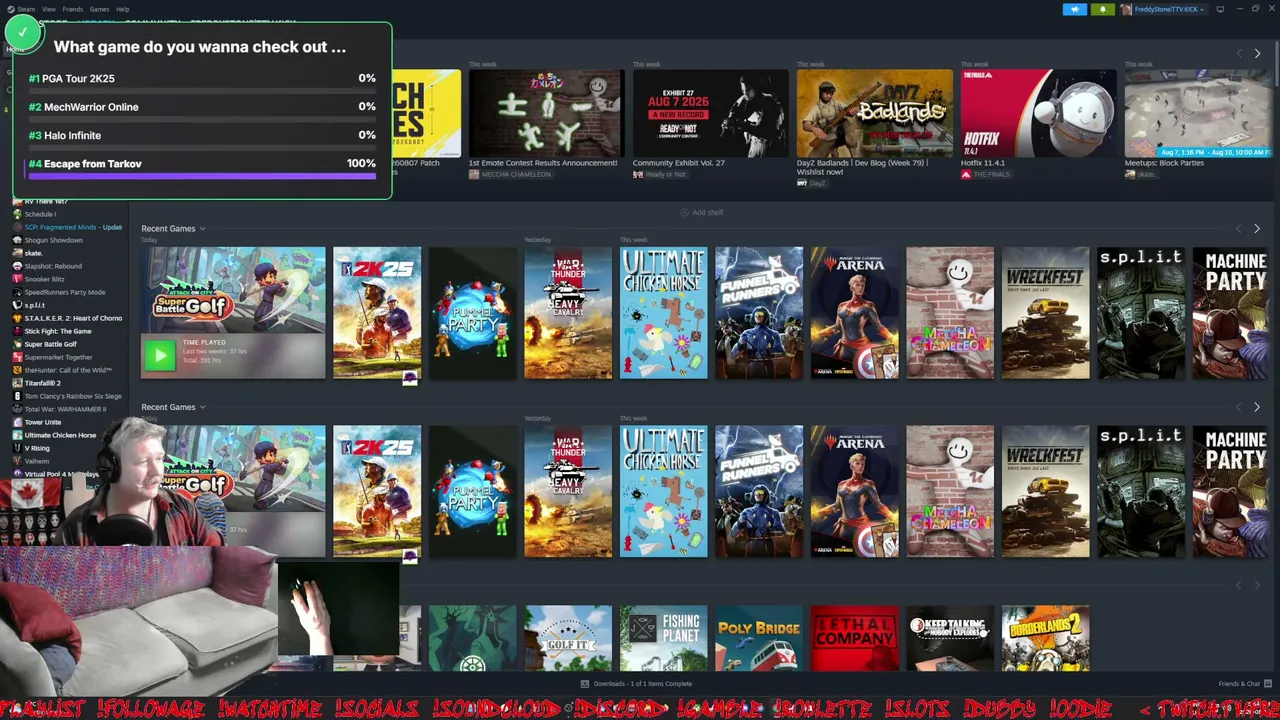This screenshot has height=720, width=1280.
Task: Select "SpeedRunners Party Mode" in library list
Action: tap(67, 292)
